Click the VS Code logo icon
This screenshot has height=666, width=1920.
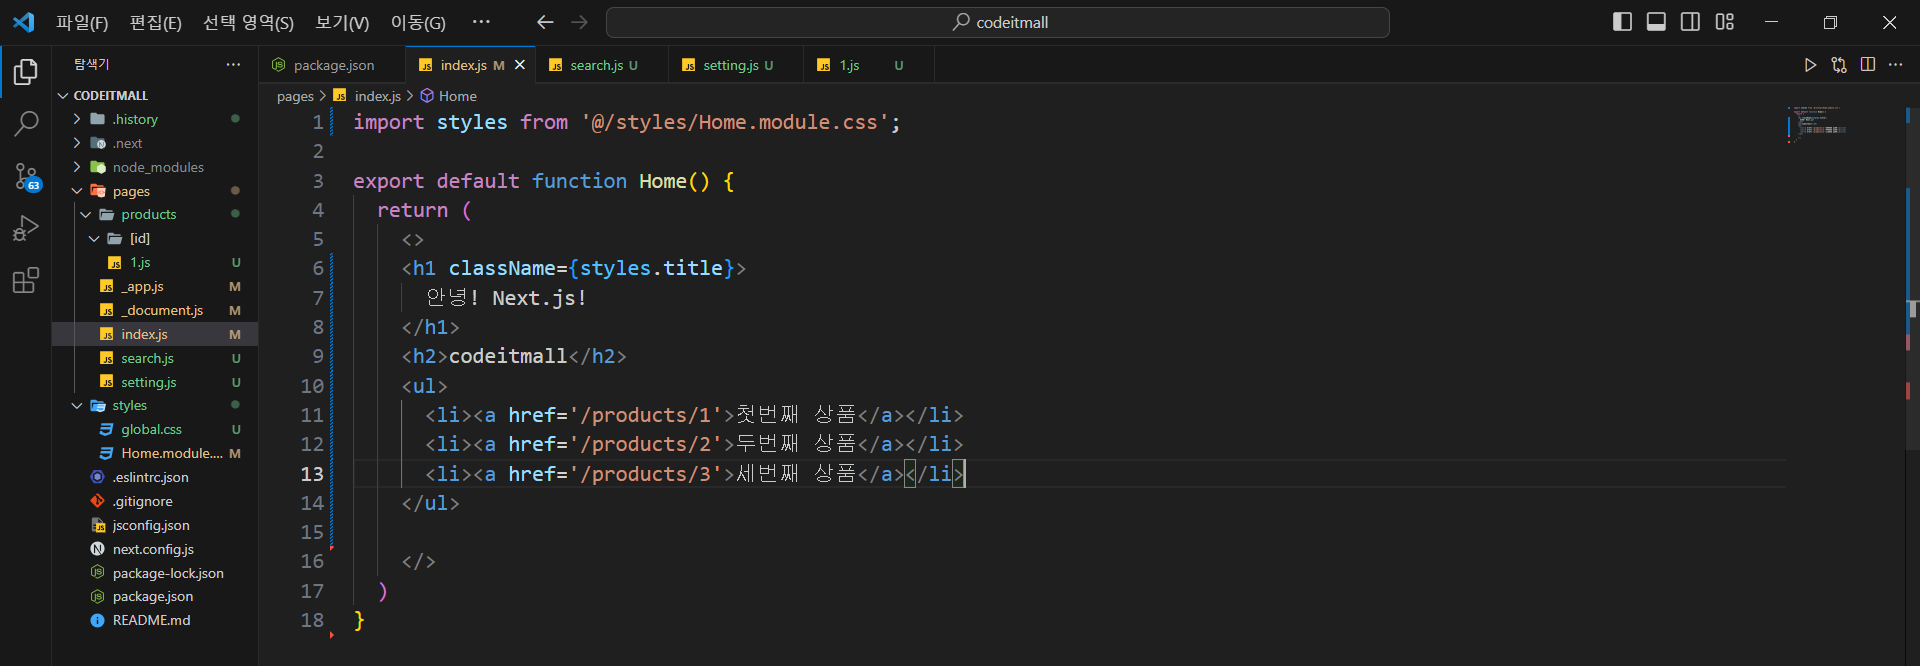[23, 22]
